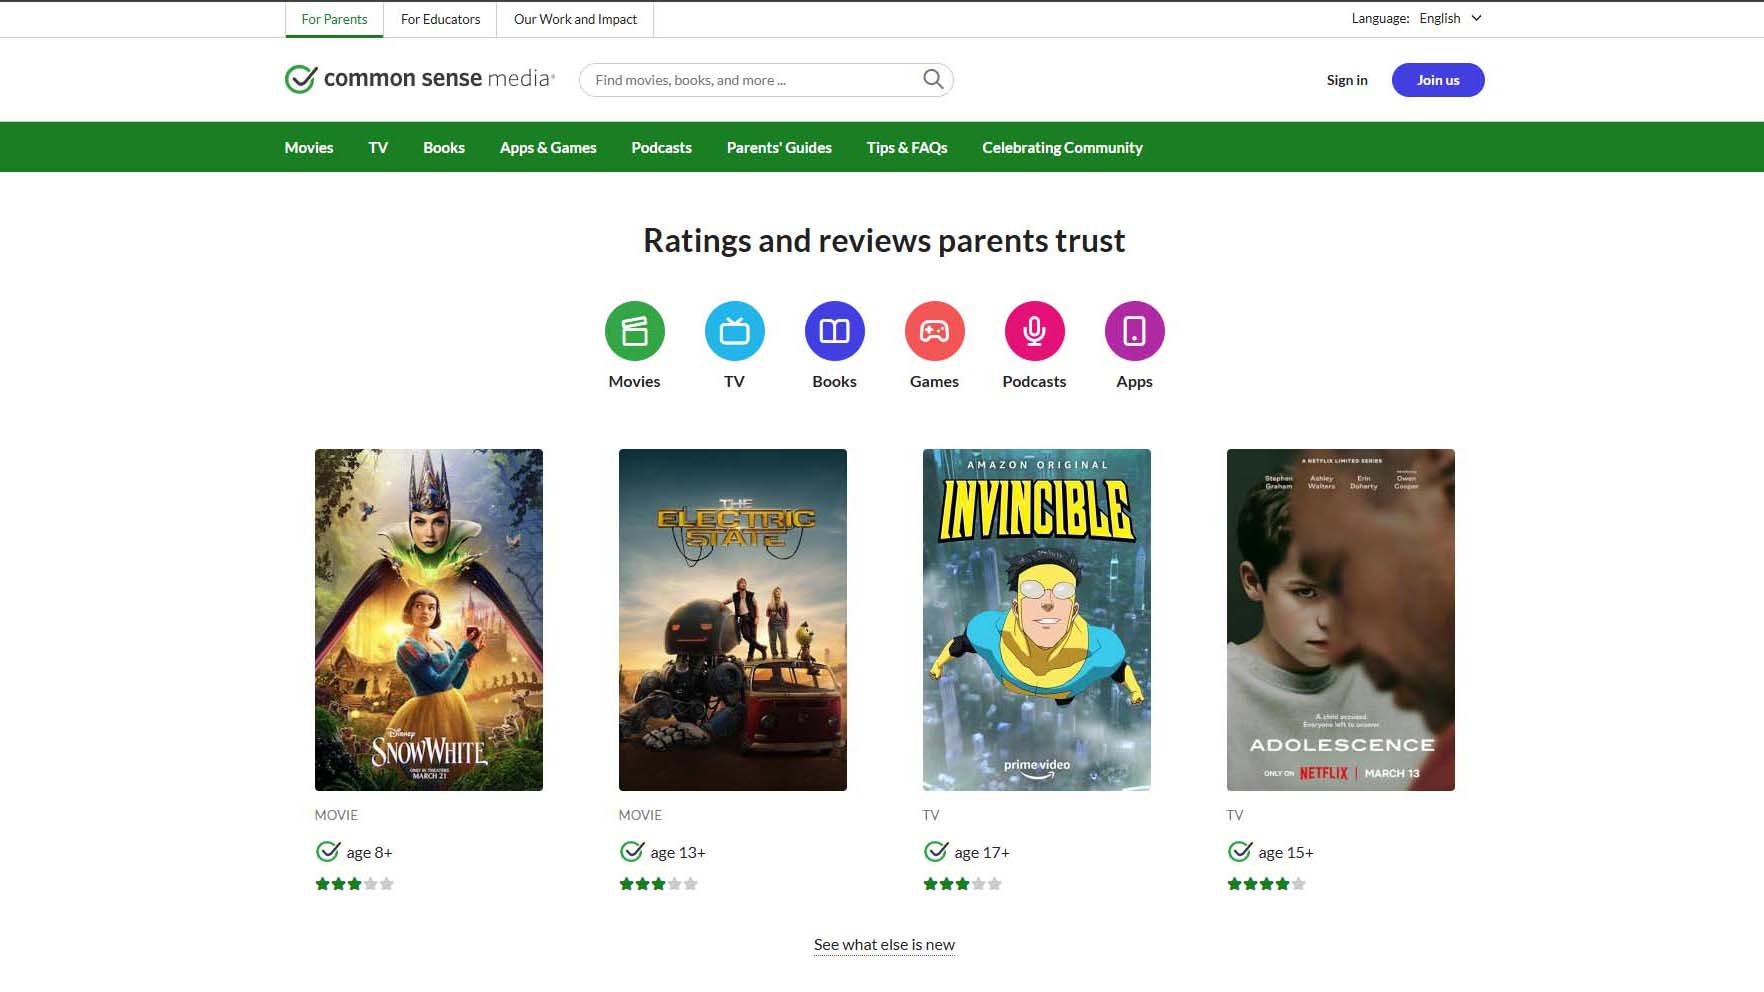The width and height of the screenshot is (1764, 992).
Task: Click the checkmark icon beside age 13+
Action: click(632, 852)
